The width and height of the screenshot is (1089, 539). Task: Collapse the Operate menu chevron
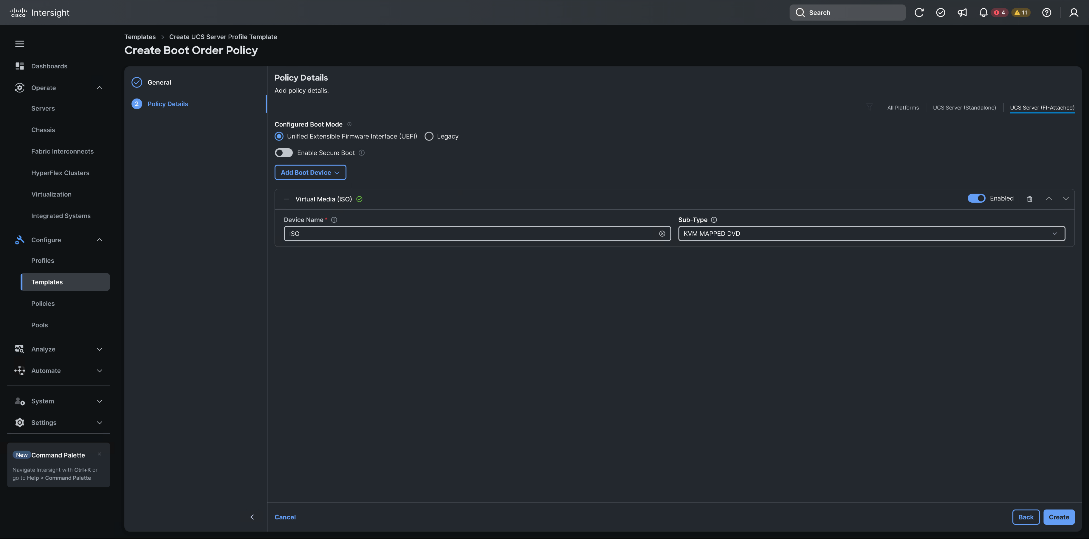click(x=99, y=88)
